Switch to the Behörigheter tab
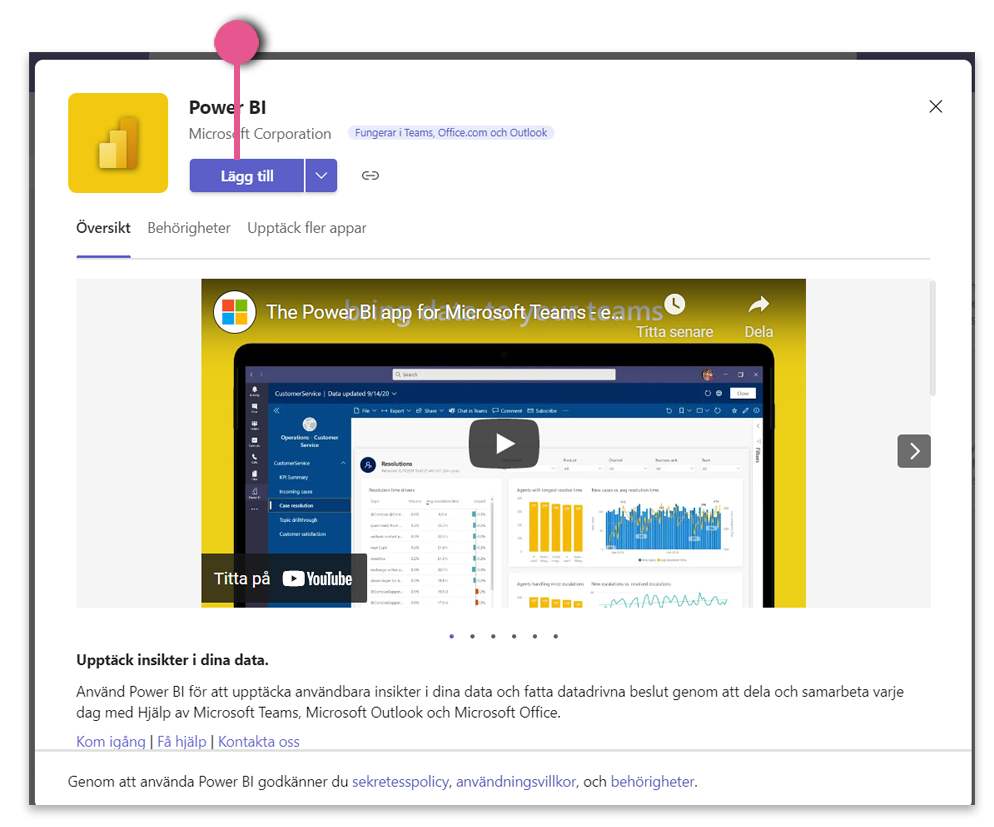This screenshot has height=827, width=994. click(x=189, y=228)
